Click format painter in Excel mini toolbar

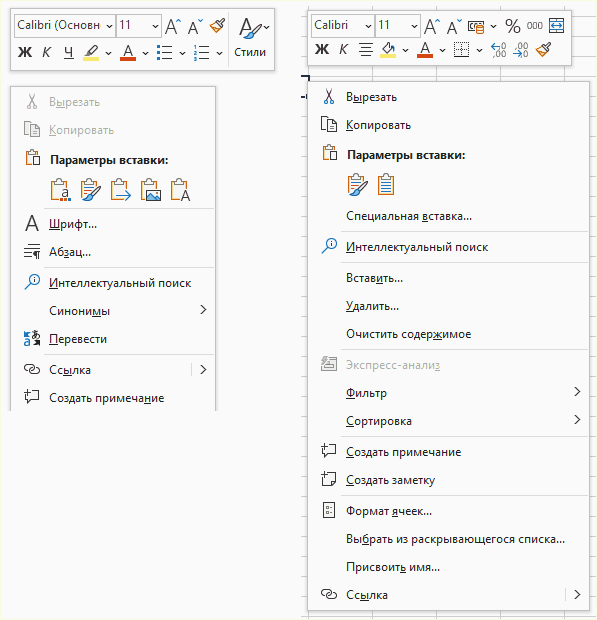(543, 49)
